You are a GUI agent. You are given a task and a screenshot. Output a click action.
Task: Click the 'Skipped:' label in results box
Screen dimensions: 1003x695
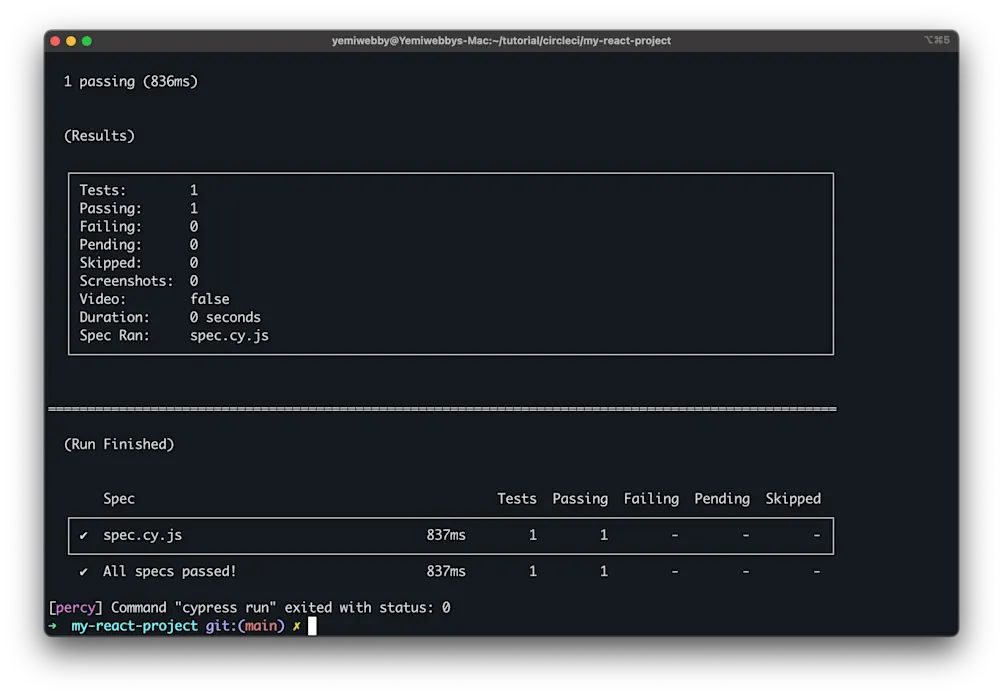(110, 263)
